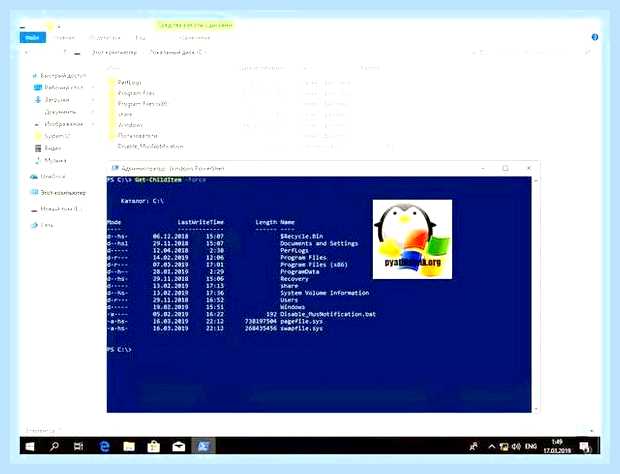Open the volume speaker tray icon

click(x=516, y=446)
